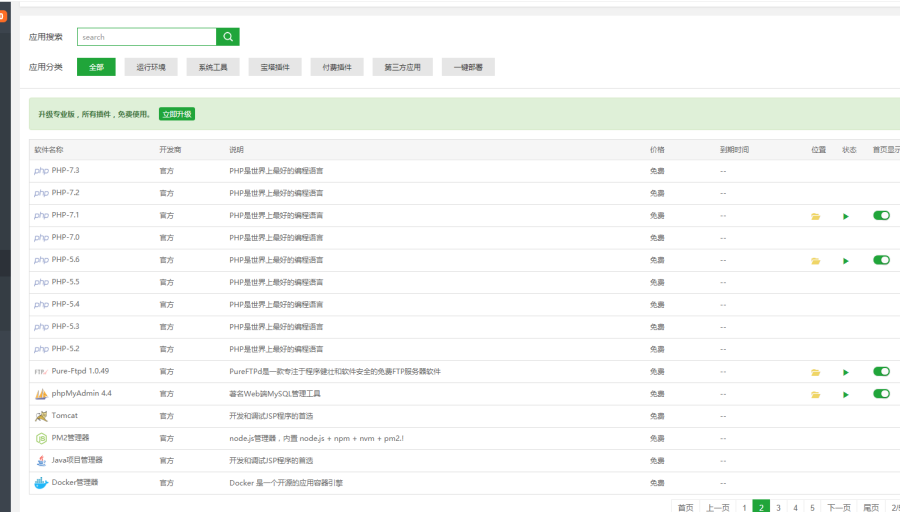Open the PHP-7.3 software name link
Screen dimensions: 900x512
coord(65,170)
